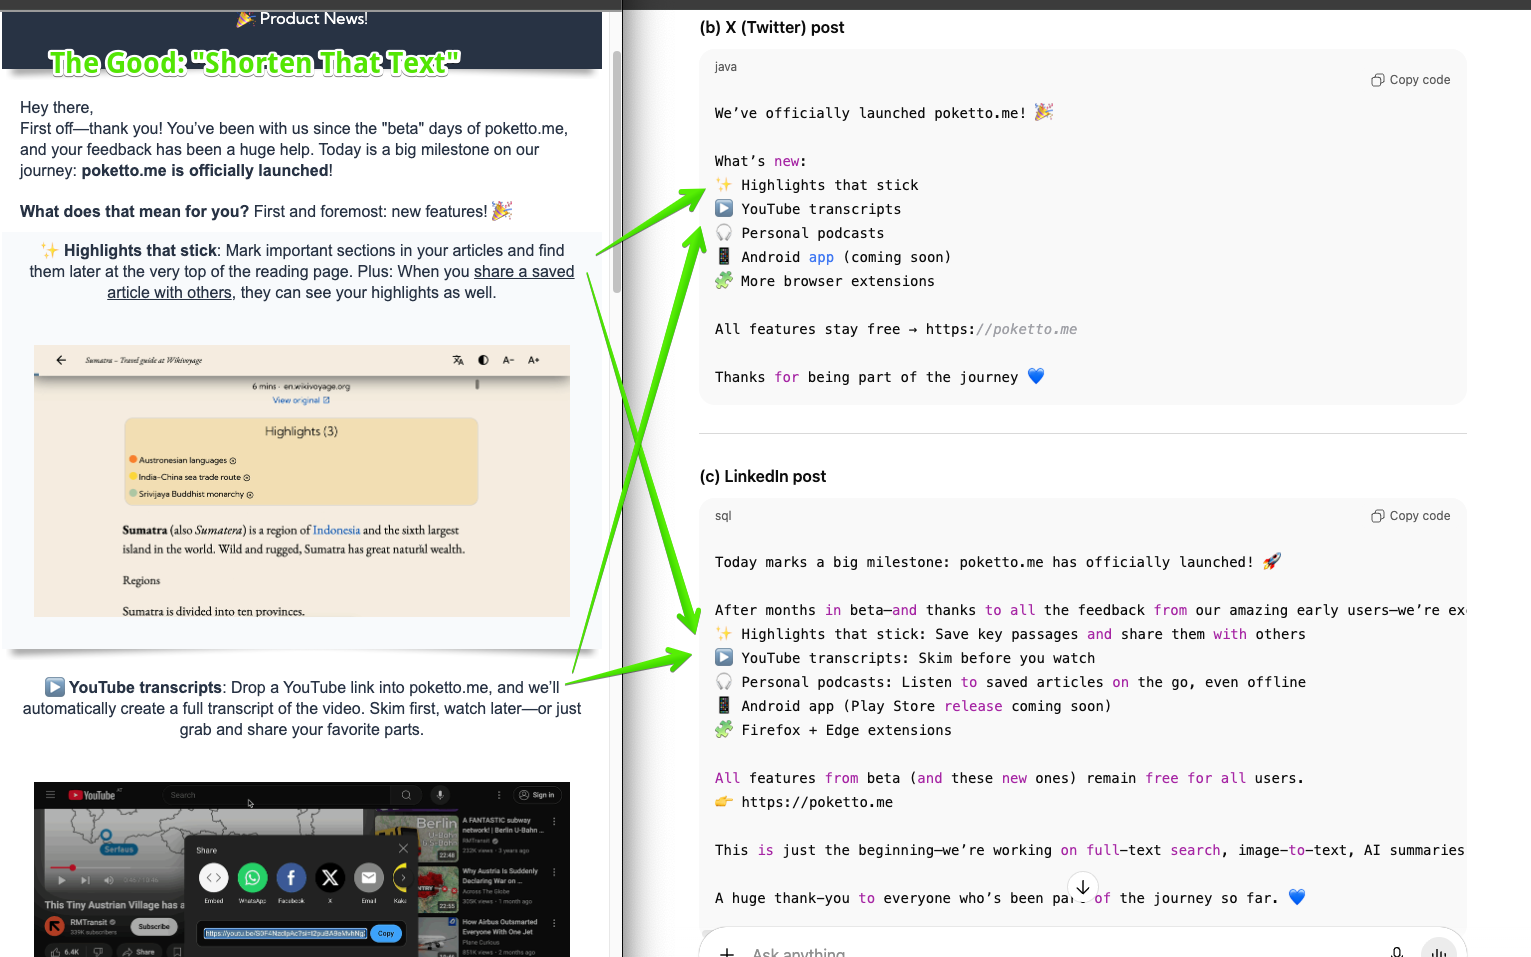Click the back arrow in reader view
The image size is (1531, 957).
tap(61, 360)
